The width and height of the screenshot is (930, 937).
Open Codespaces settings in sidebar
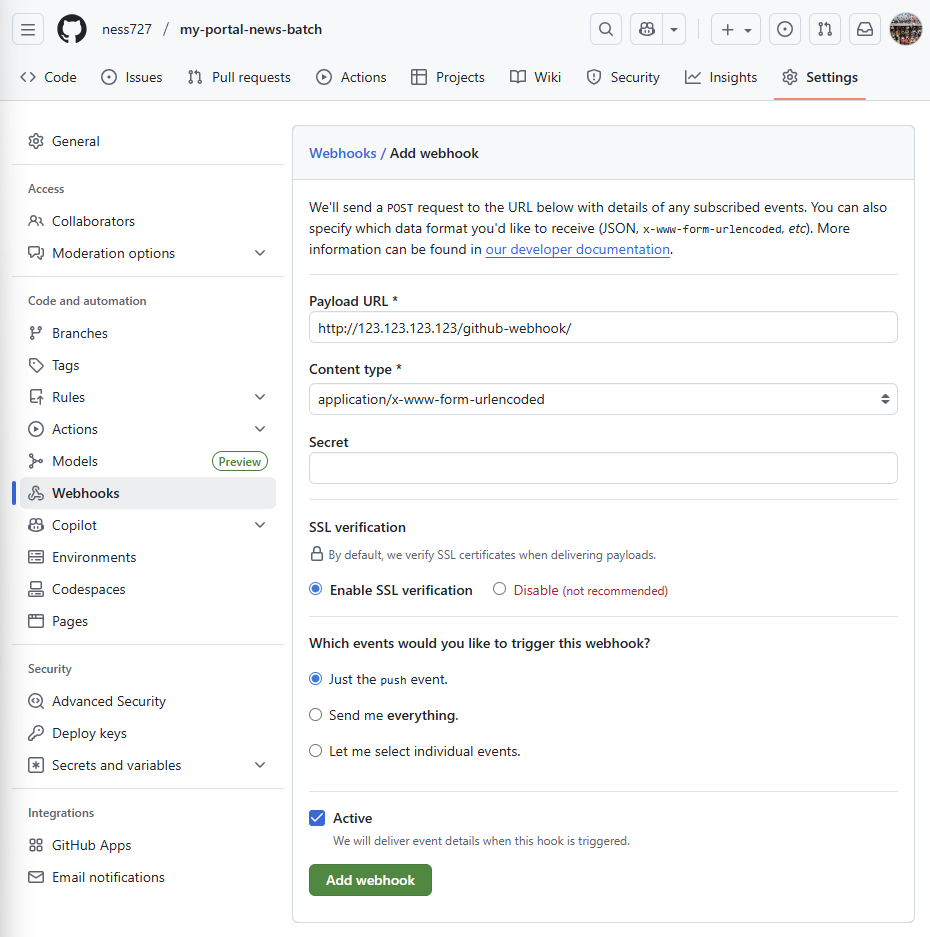(x=148, y=589)
